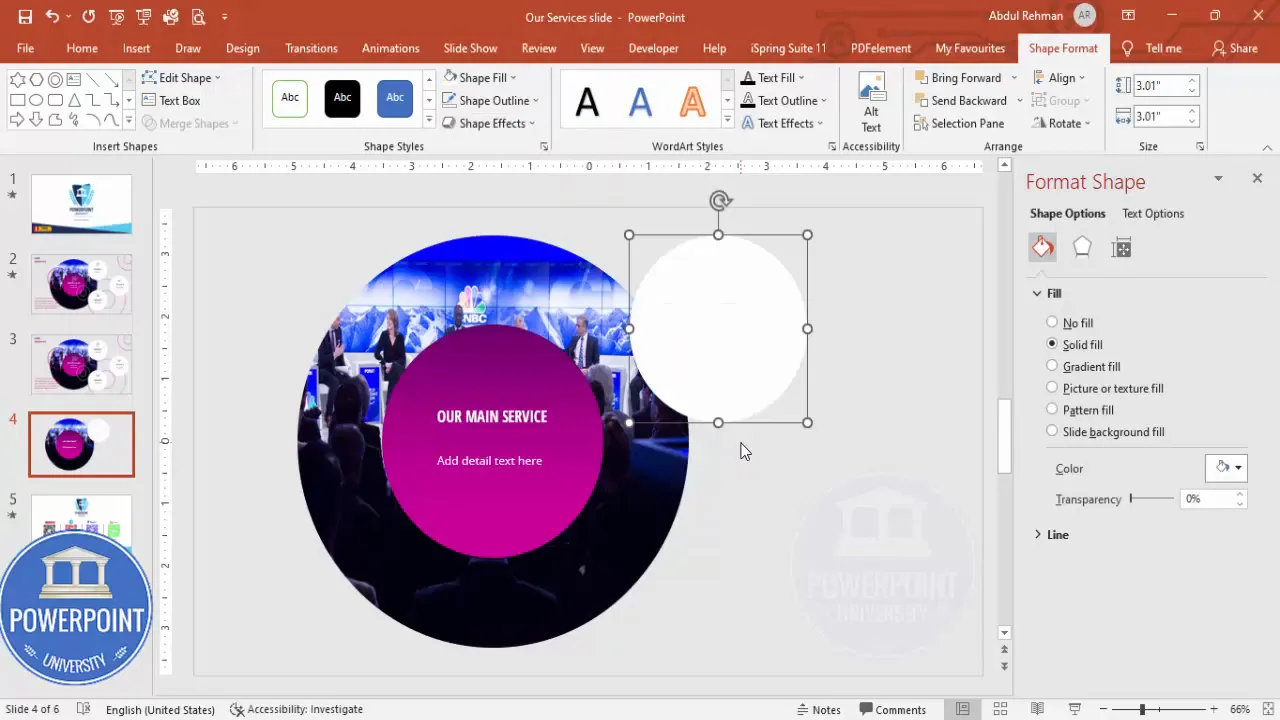Open the Fill & Line paint bucket tab
The height and width of the screenshot is (720, 1280).
tap(1042, 248)
